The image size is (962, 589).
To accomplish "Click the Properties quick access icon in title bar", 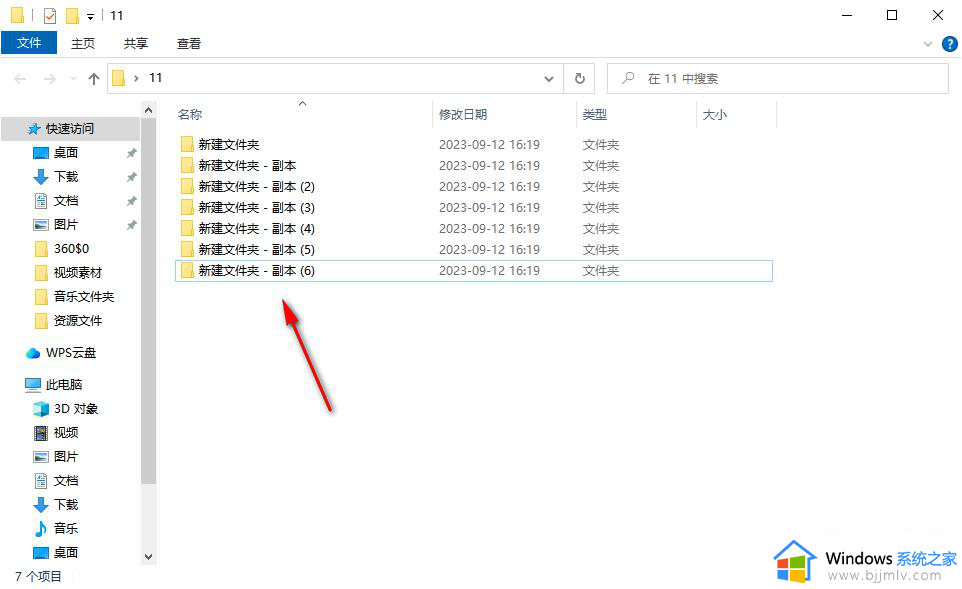I will (x=50, y=15).
